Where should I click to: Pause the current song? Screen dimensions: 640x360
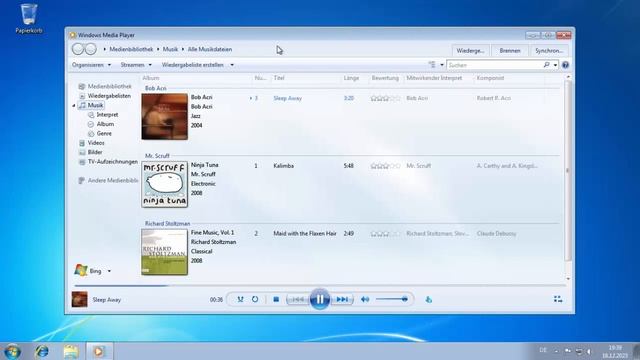pos(320,299)
